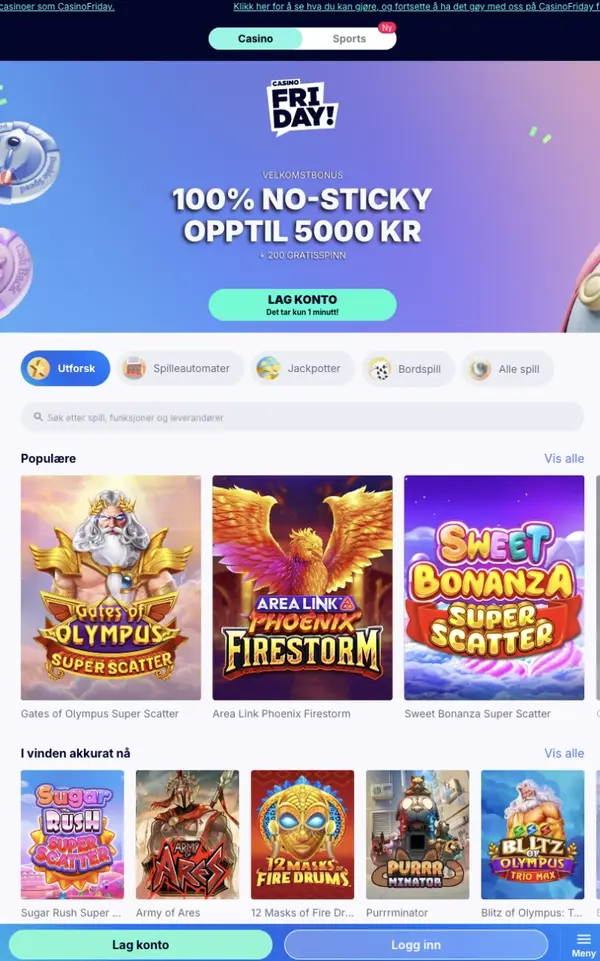600x961 pixels.
Task: Click the star icon on Utforsk
Action: pos(39,368)
